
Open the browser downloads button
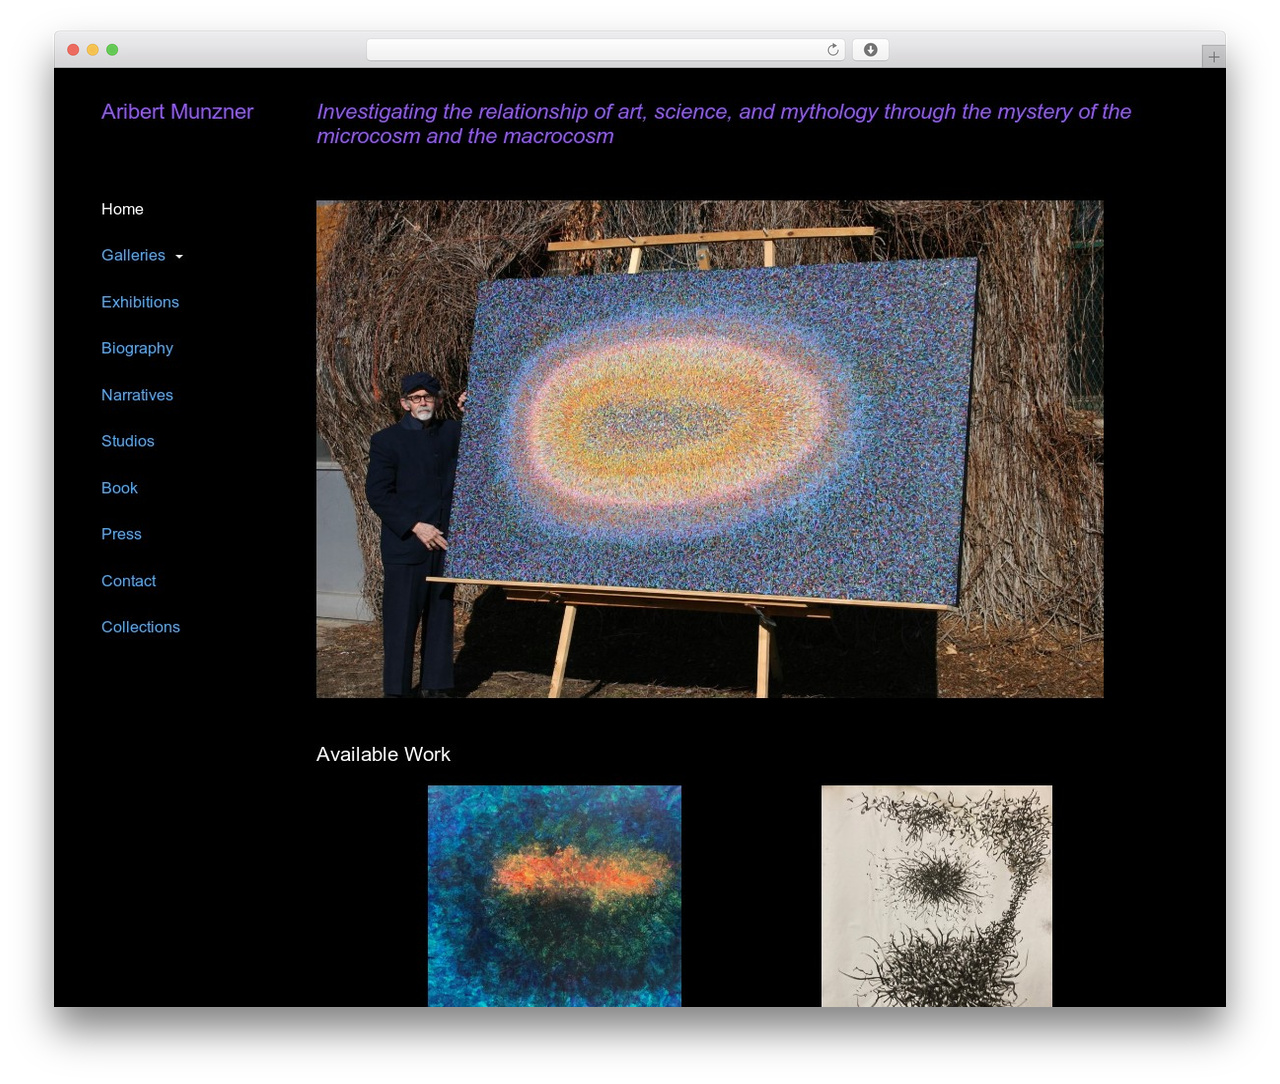(x=870, y=50)
